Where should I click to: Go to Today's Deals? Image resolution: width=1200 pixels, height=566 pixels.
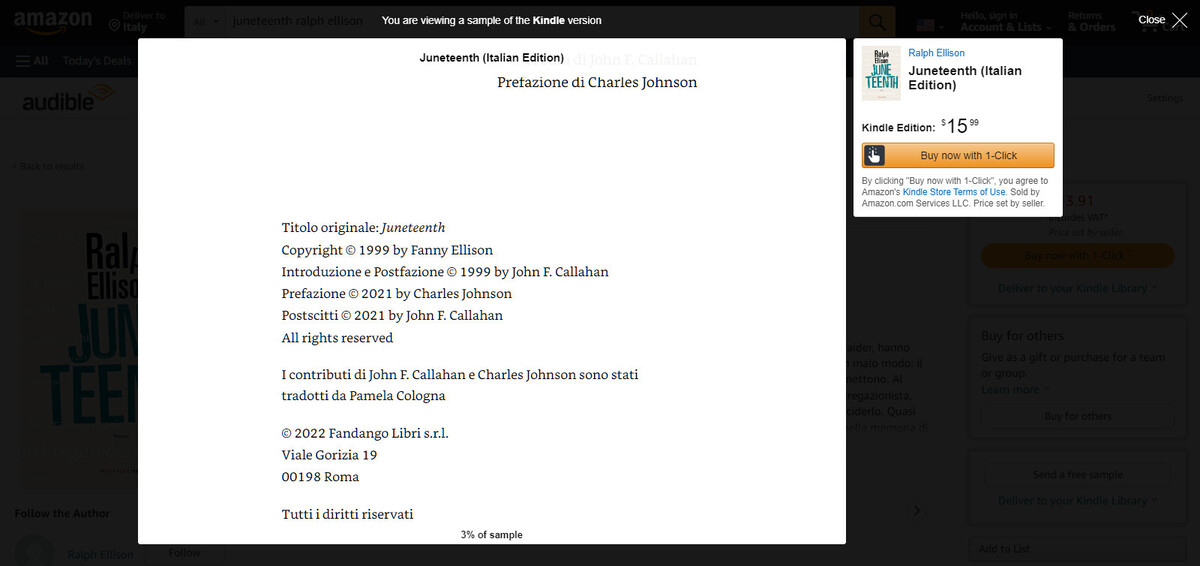(97, 61)
